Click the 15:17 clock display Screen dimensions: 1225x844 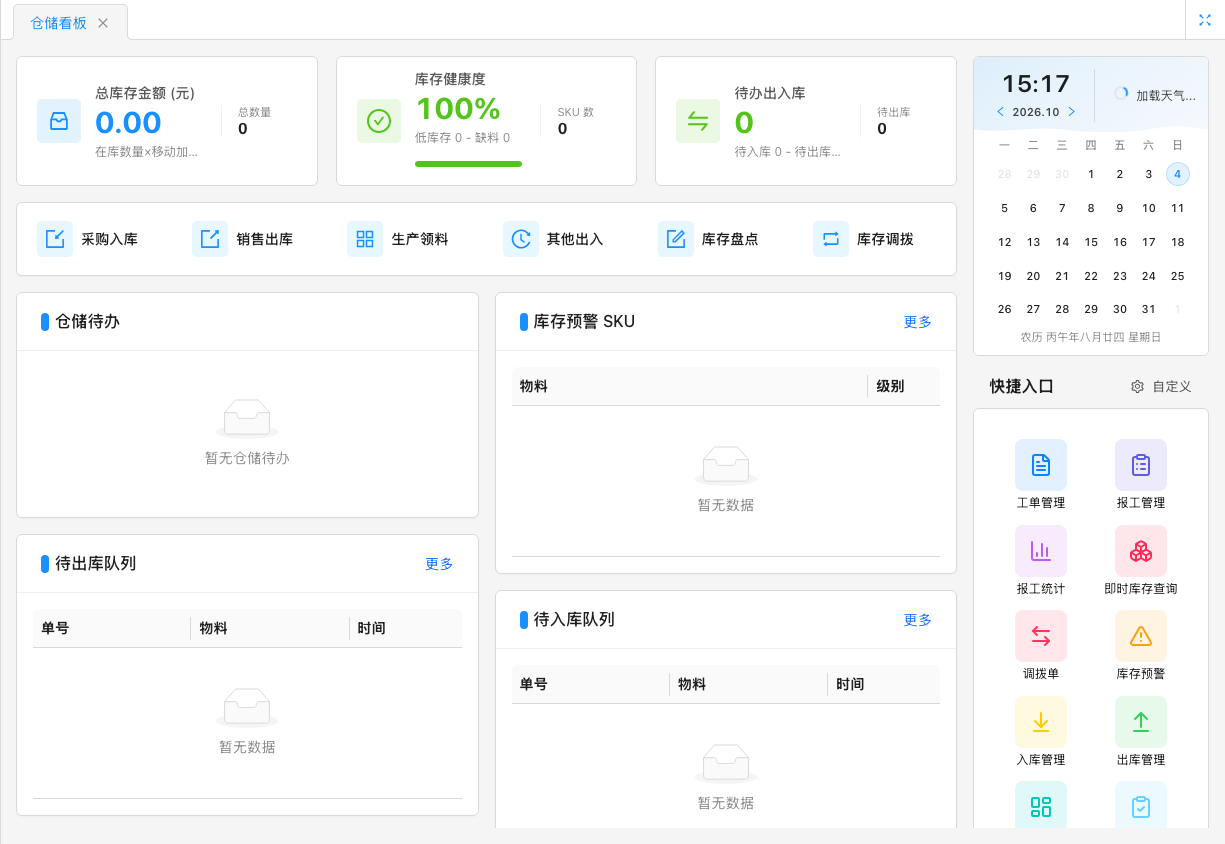coord(1036,84)
